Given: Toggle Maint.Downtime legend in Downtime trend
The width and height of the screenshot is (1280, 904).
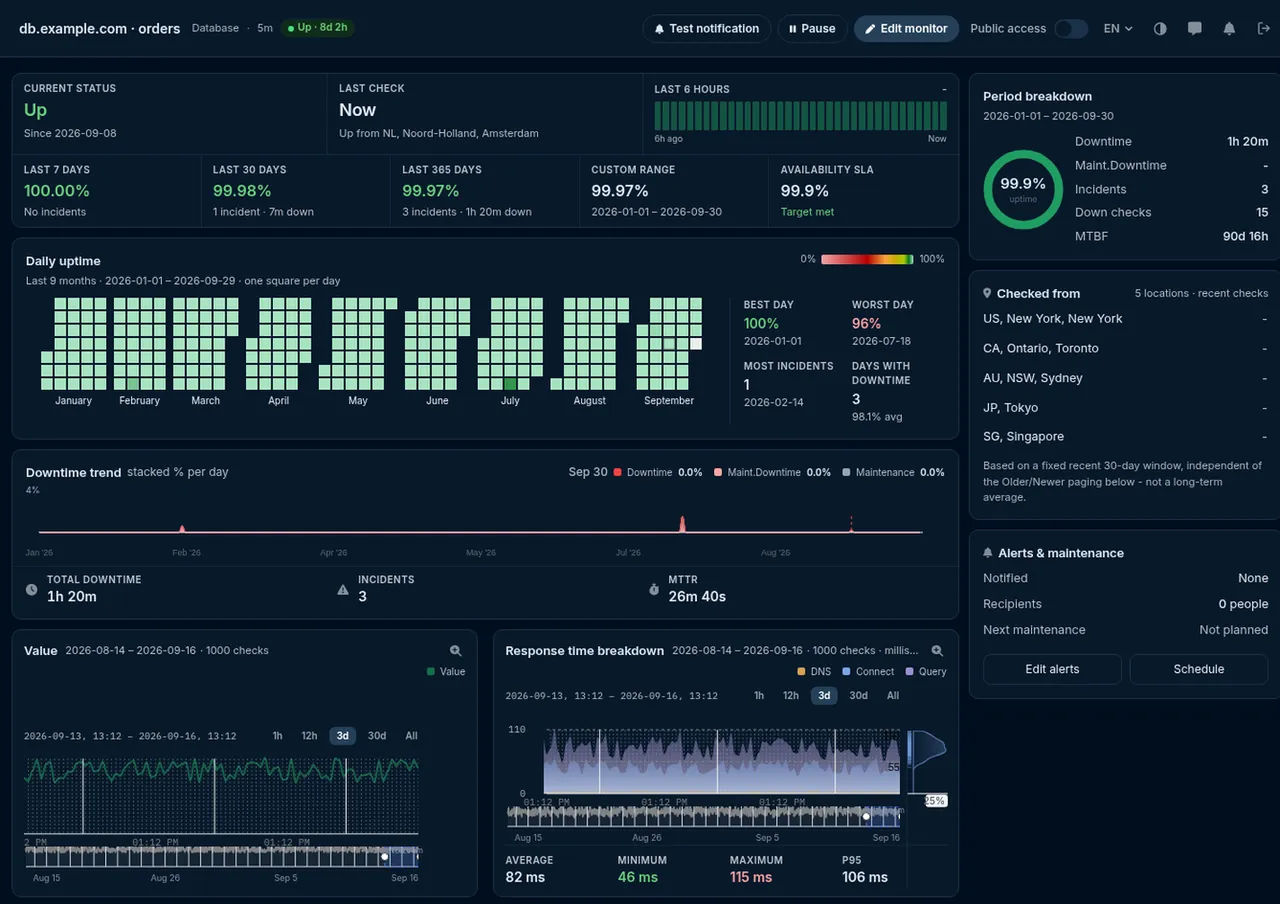Looking at the screenshot, I should tap(757, 472).
